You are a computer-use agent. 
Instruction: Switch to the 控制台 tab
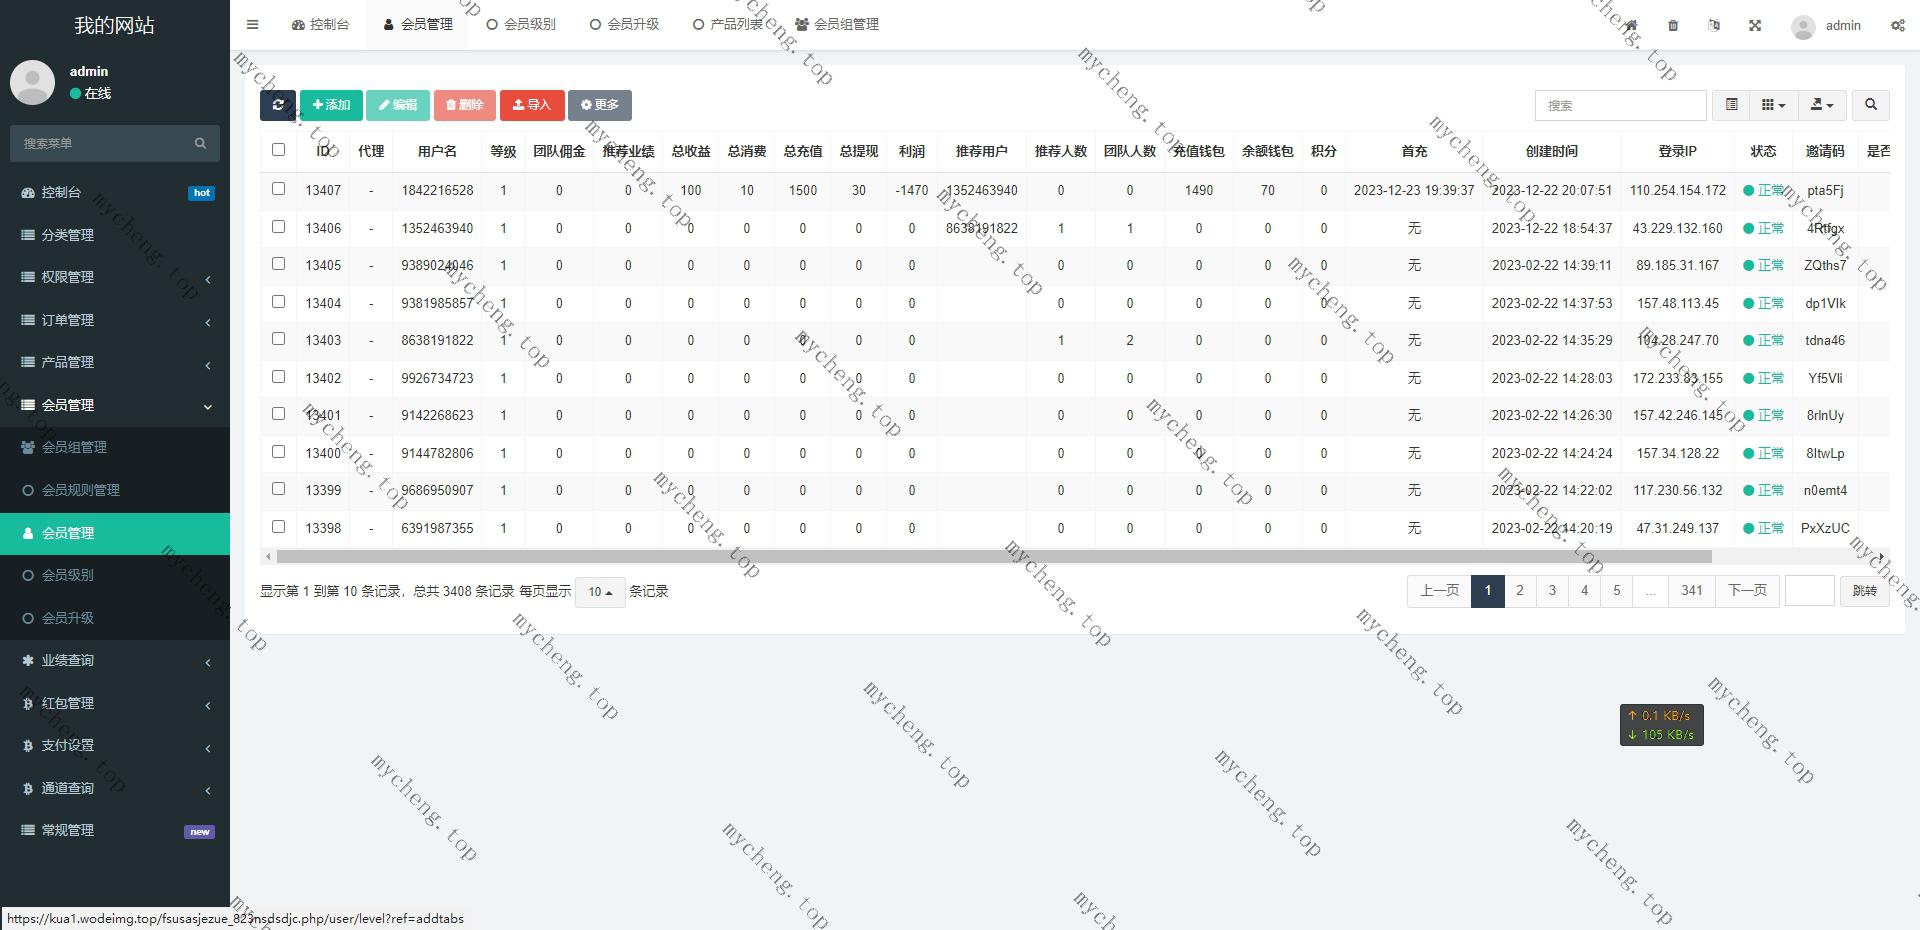[320, 25]
